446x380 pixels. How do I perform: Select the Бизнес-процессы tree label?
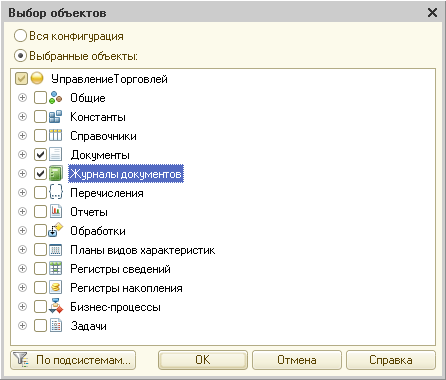115,307
